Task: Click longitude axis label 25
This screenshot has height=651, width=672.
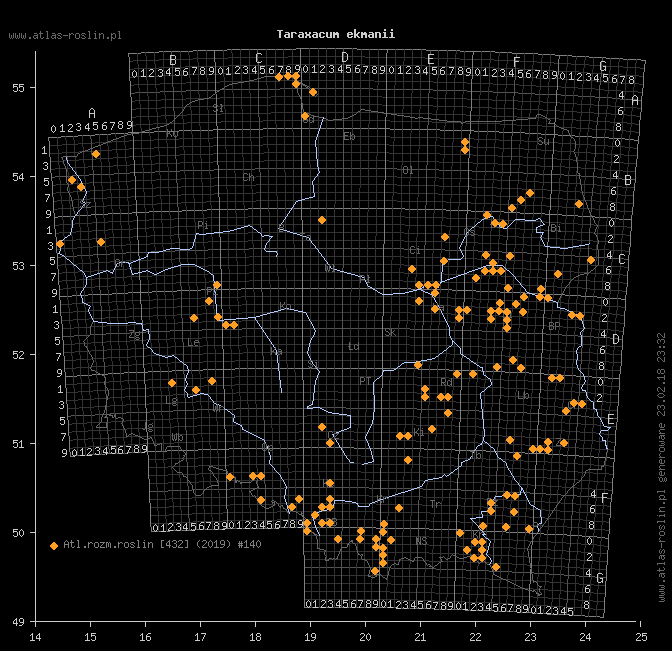Action: click(x=641, y=637)
